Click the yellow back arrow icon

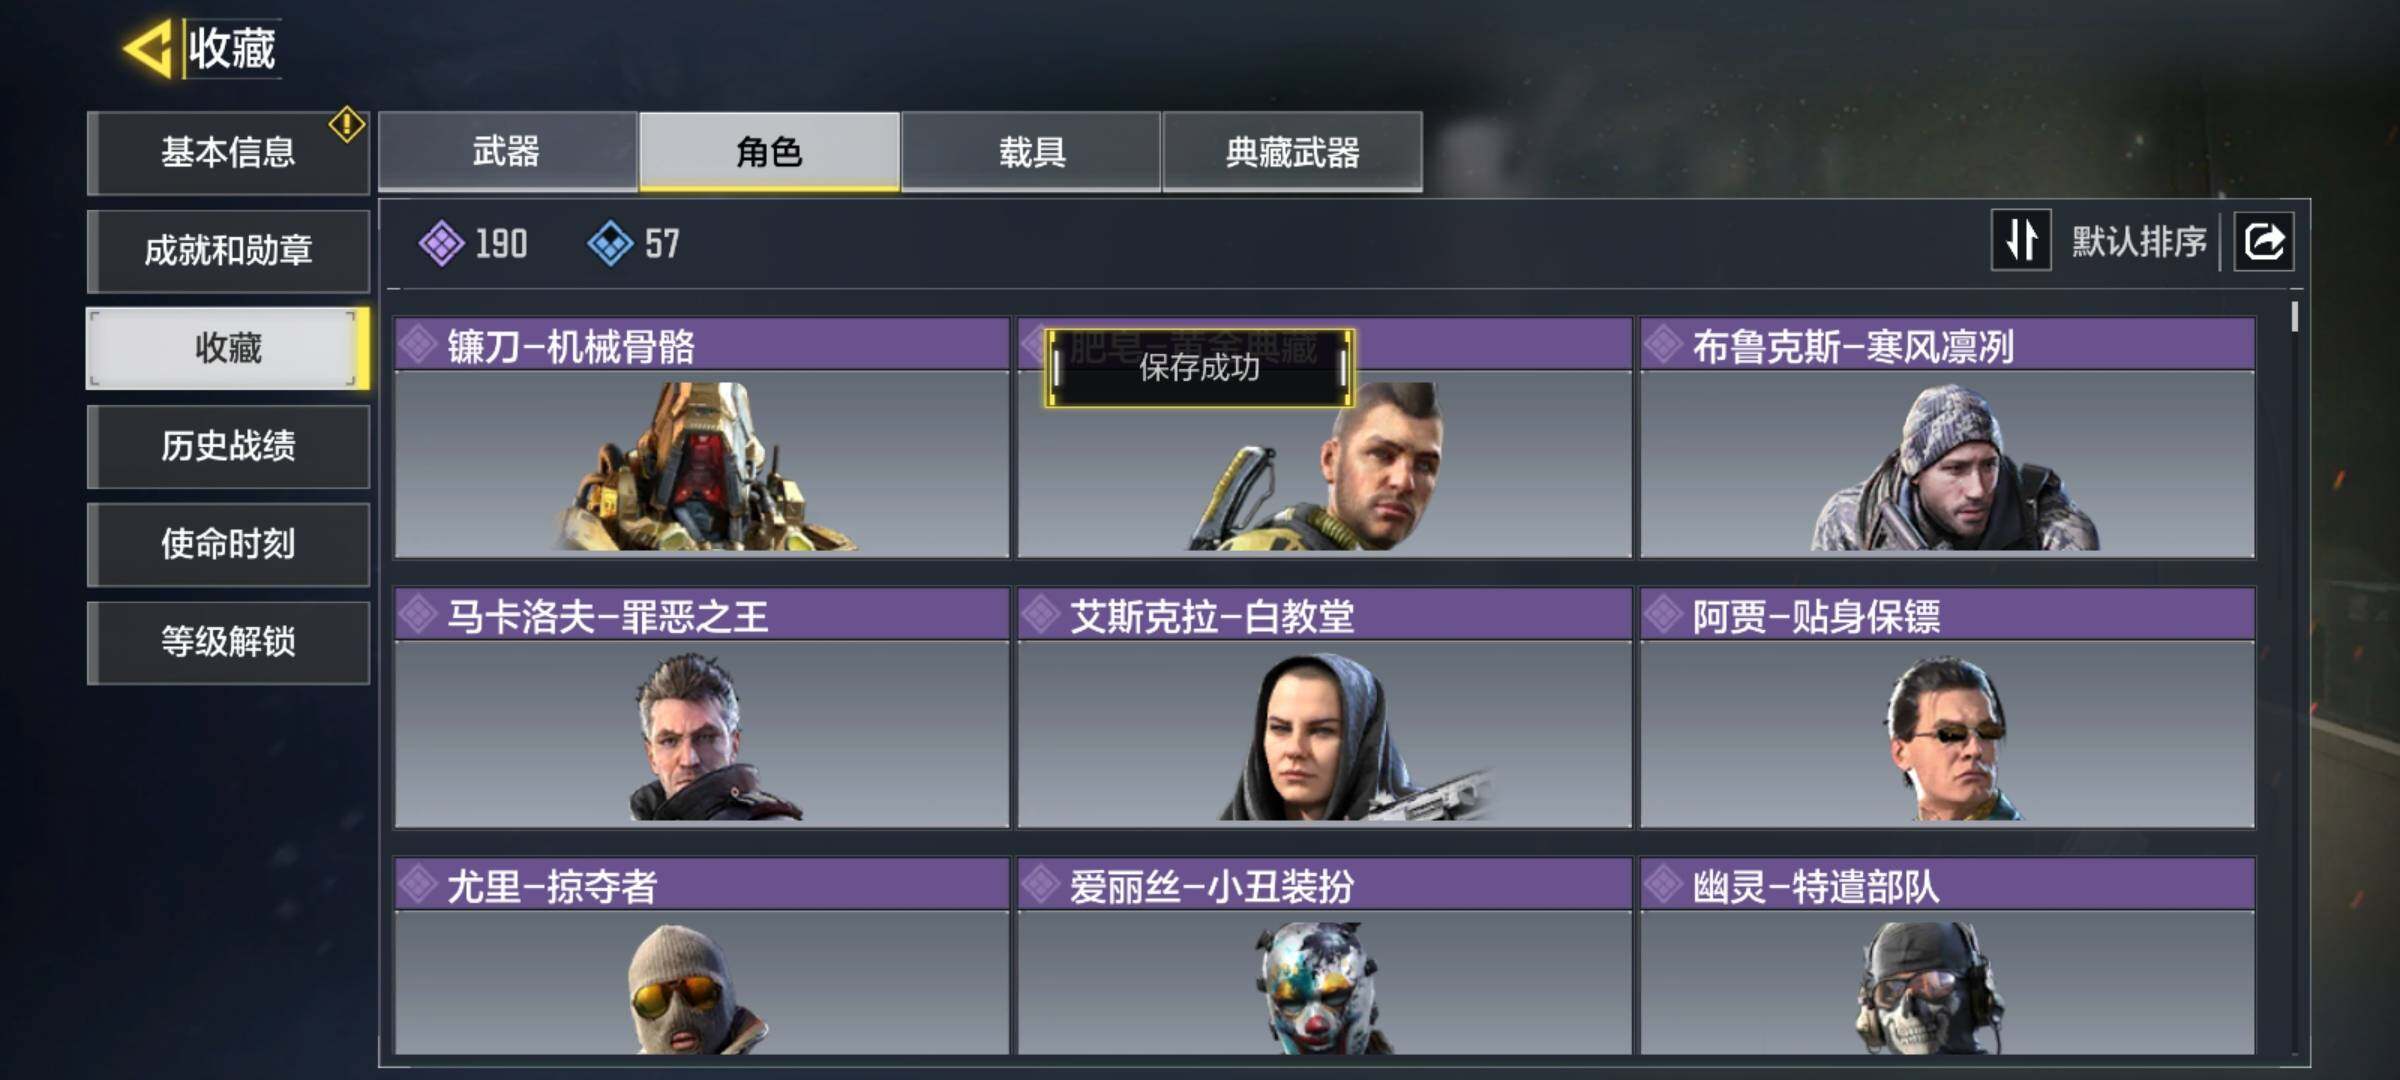[x=148, y=48]
